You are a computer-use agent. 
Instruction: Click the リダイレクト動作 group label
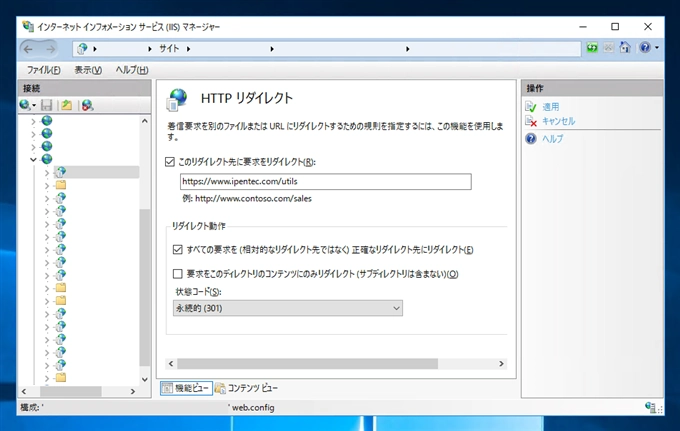[x=199, y=226]
